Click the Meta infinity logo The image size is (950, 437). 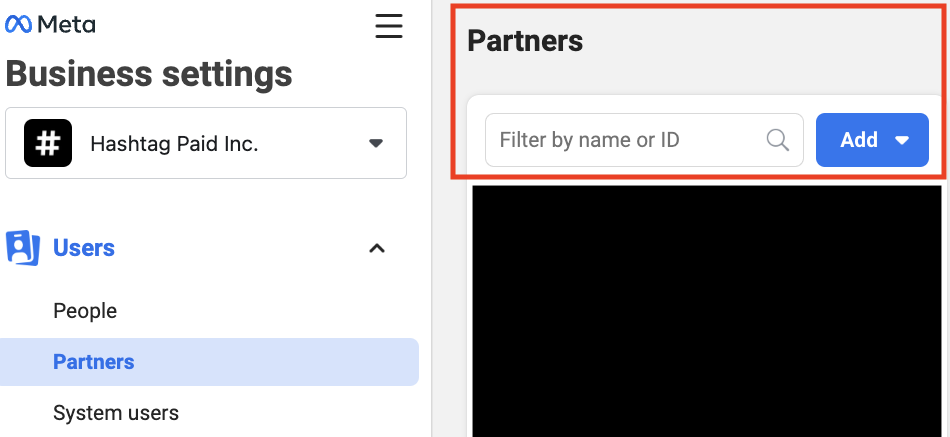tap(20, 25)
